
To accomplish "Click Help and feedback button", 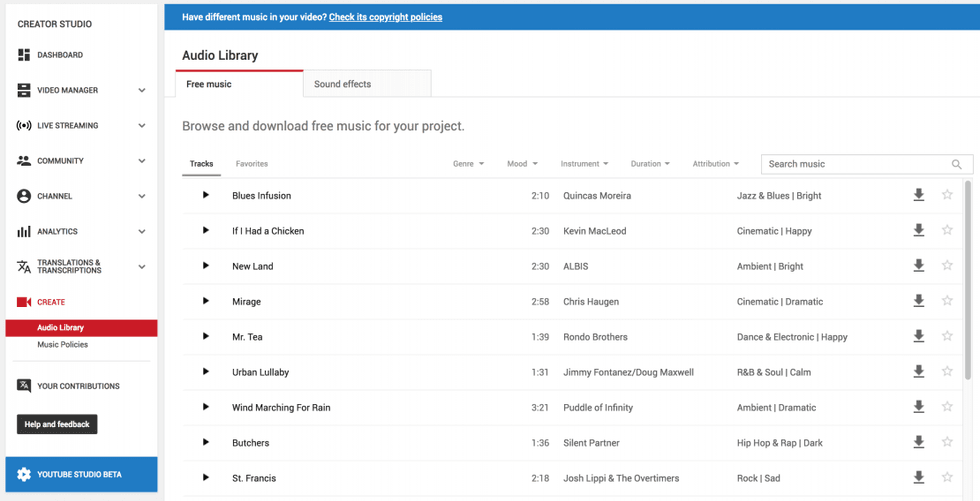I will pos(57,424).
